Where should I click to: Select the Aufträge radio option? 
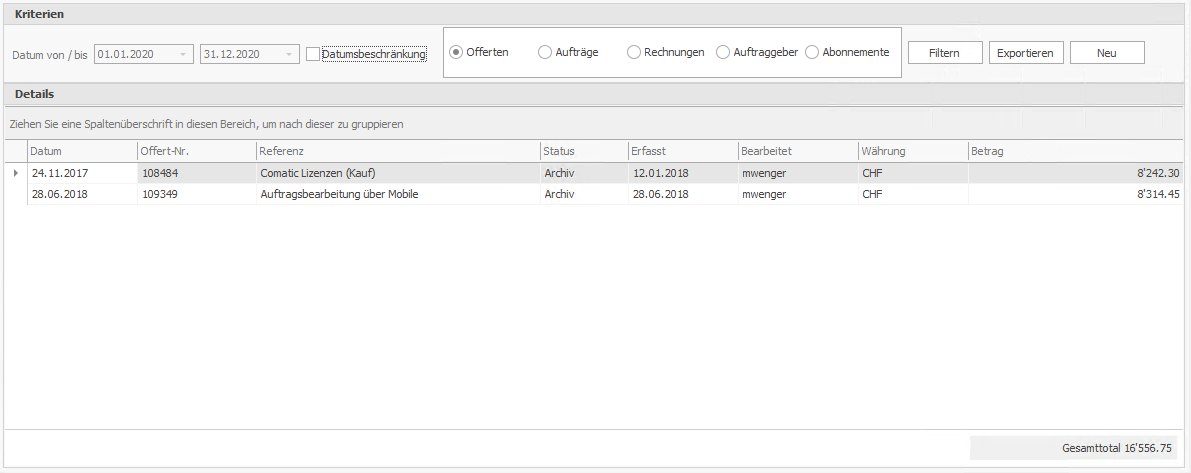[x=545, y=52]
